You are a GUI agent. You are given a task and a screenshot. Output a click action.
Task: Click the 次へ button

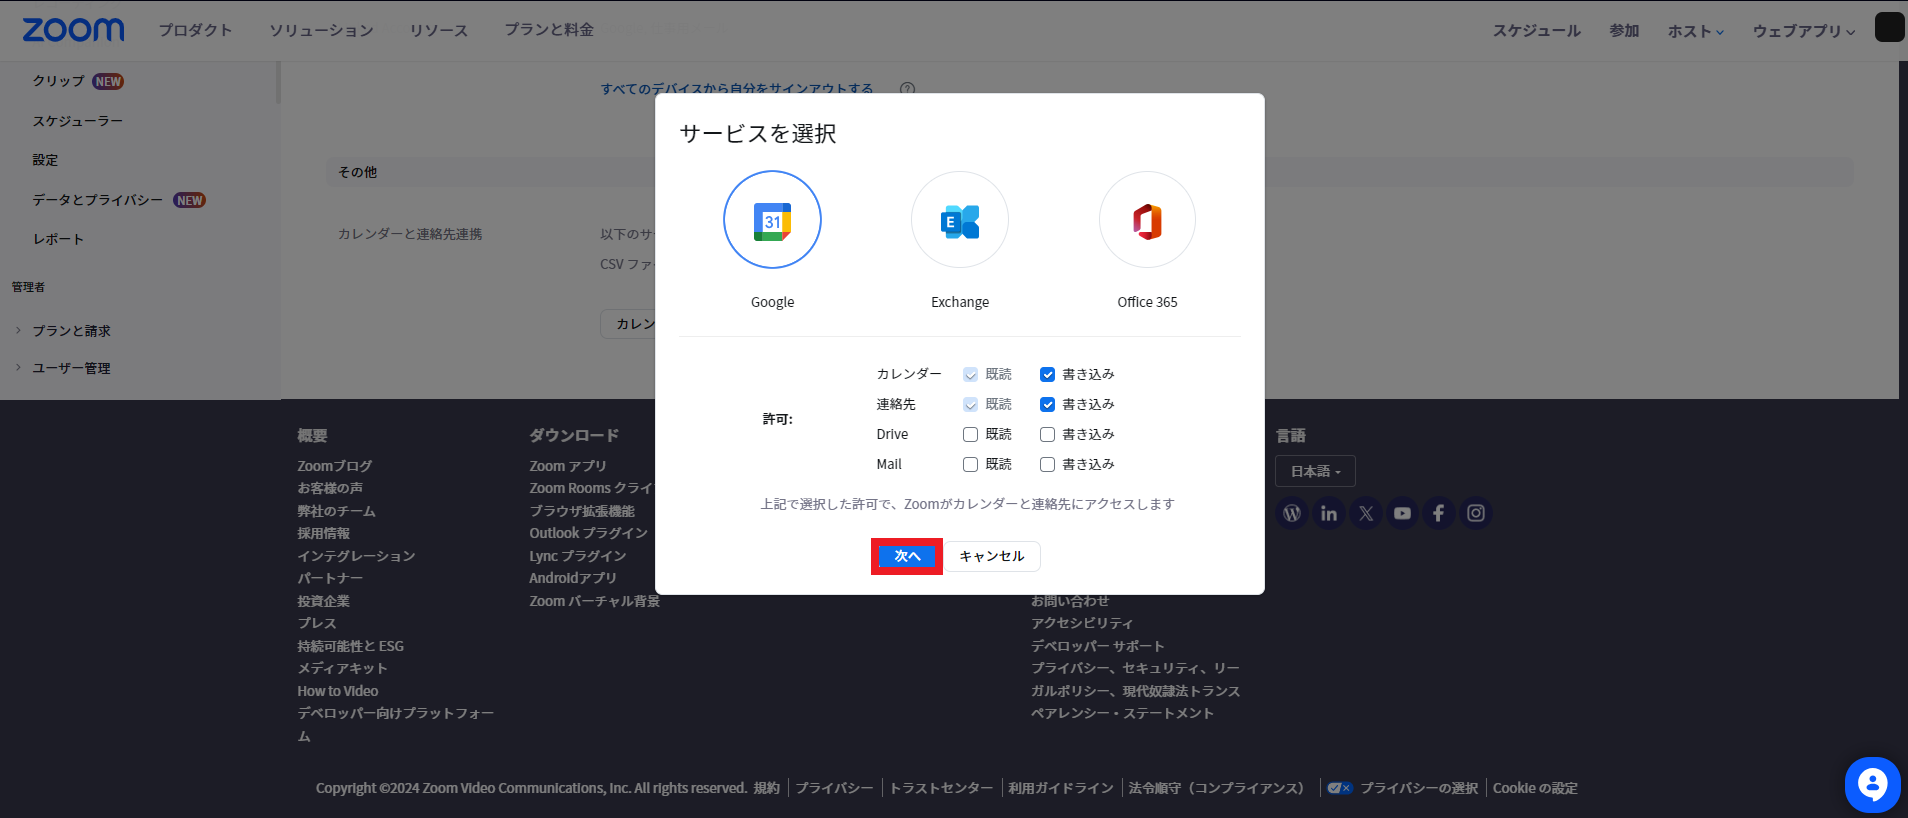pyautogui.click(x=907, y=556)
